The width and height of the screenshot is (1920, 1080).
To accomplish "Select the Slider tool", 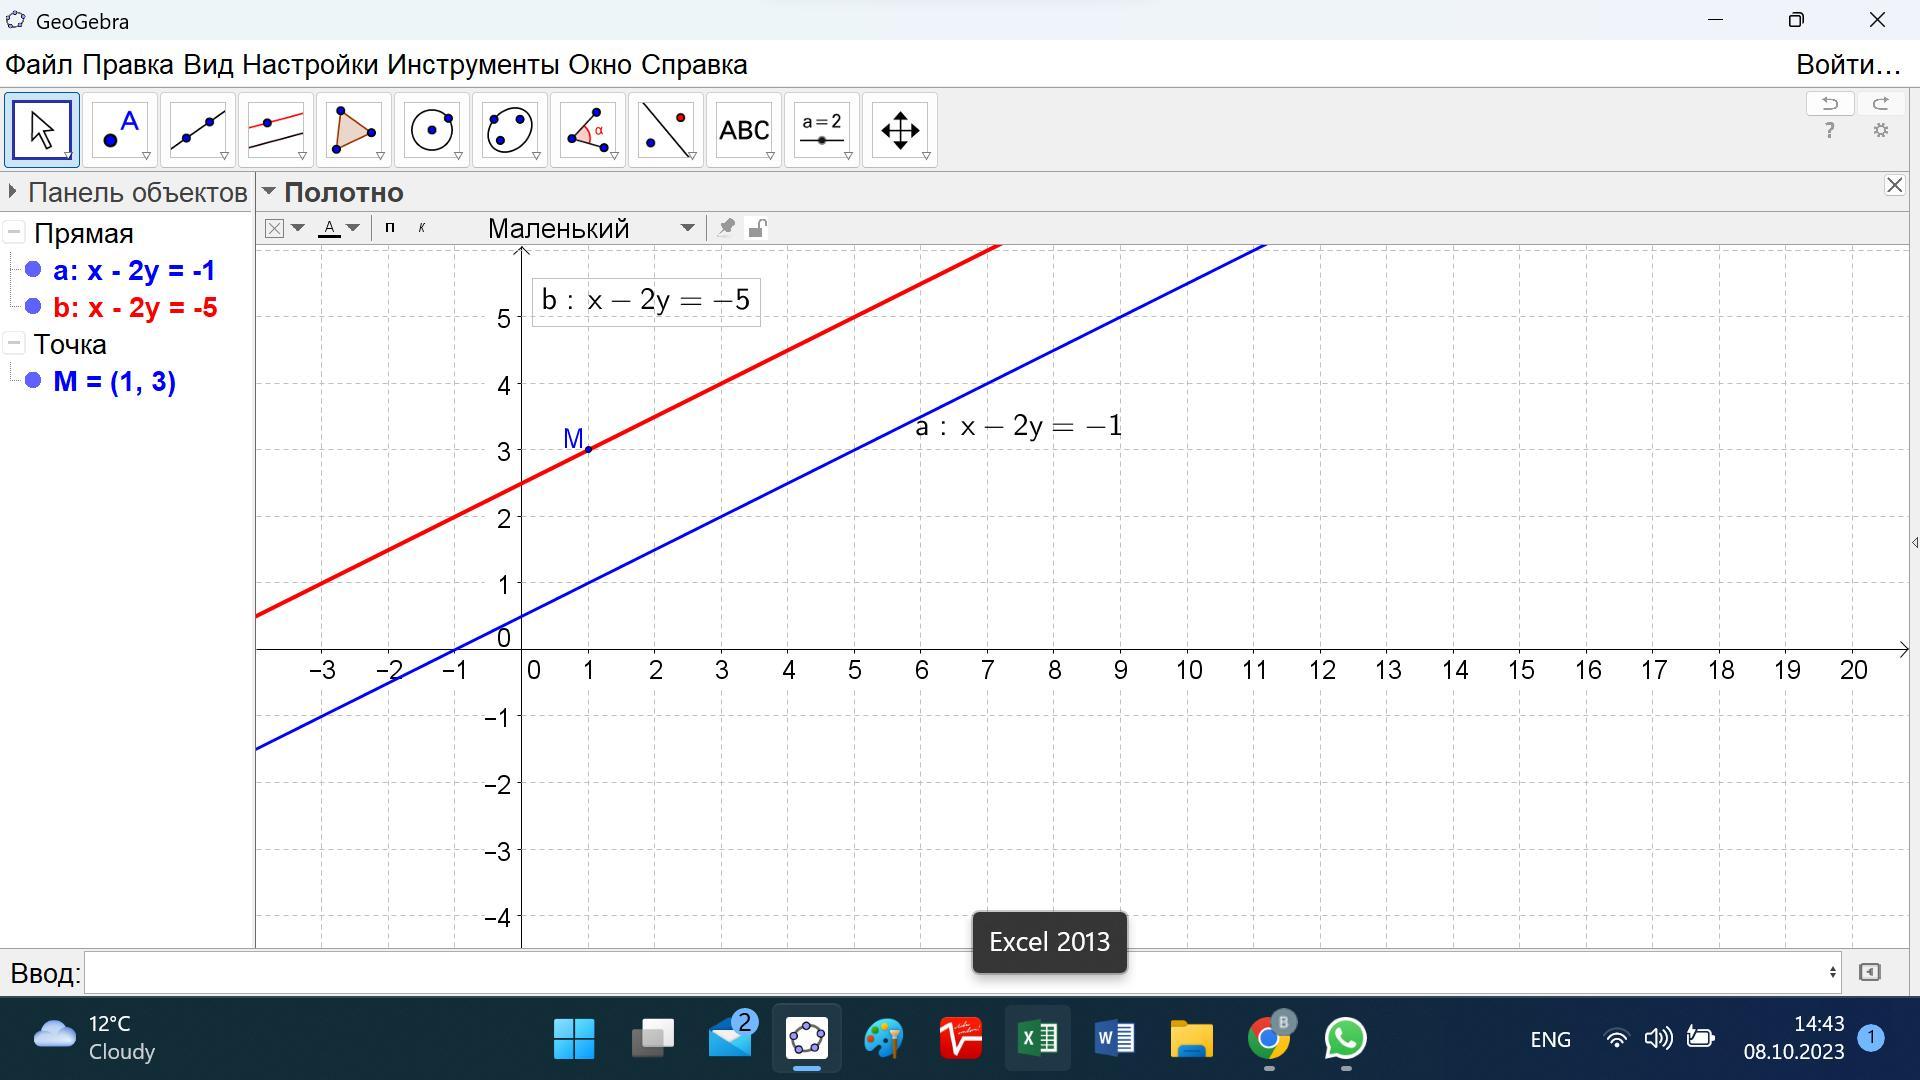I will coord(822,130).
